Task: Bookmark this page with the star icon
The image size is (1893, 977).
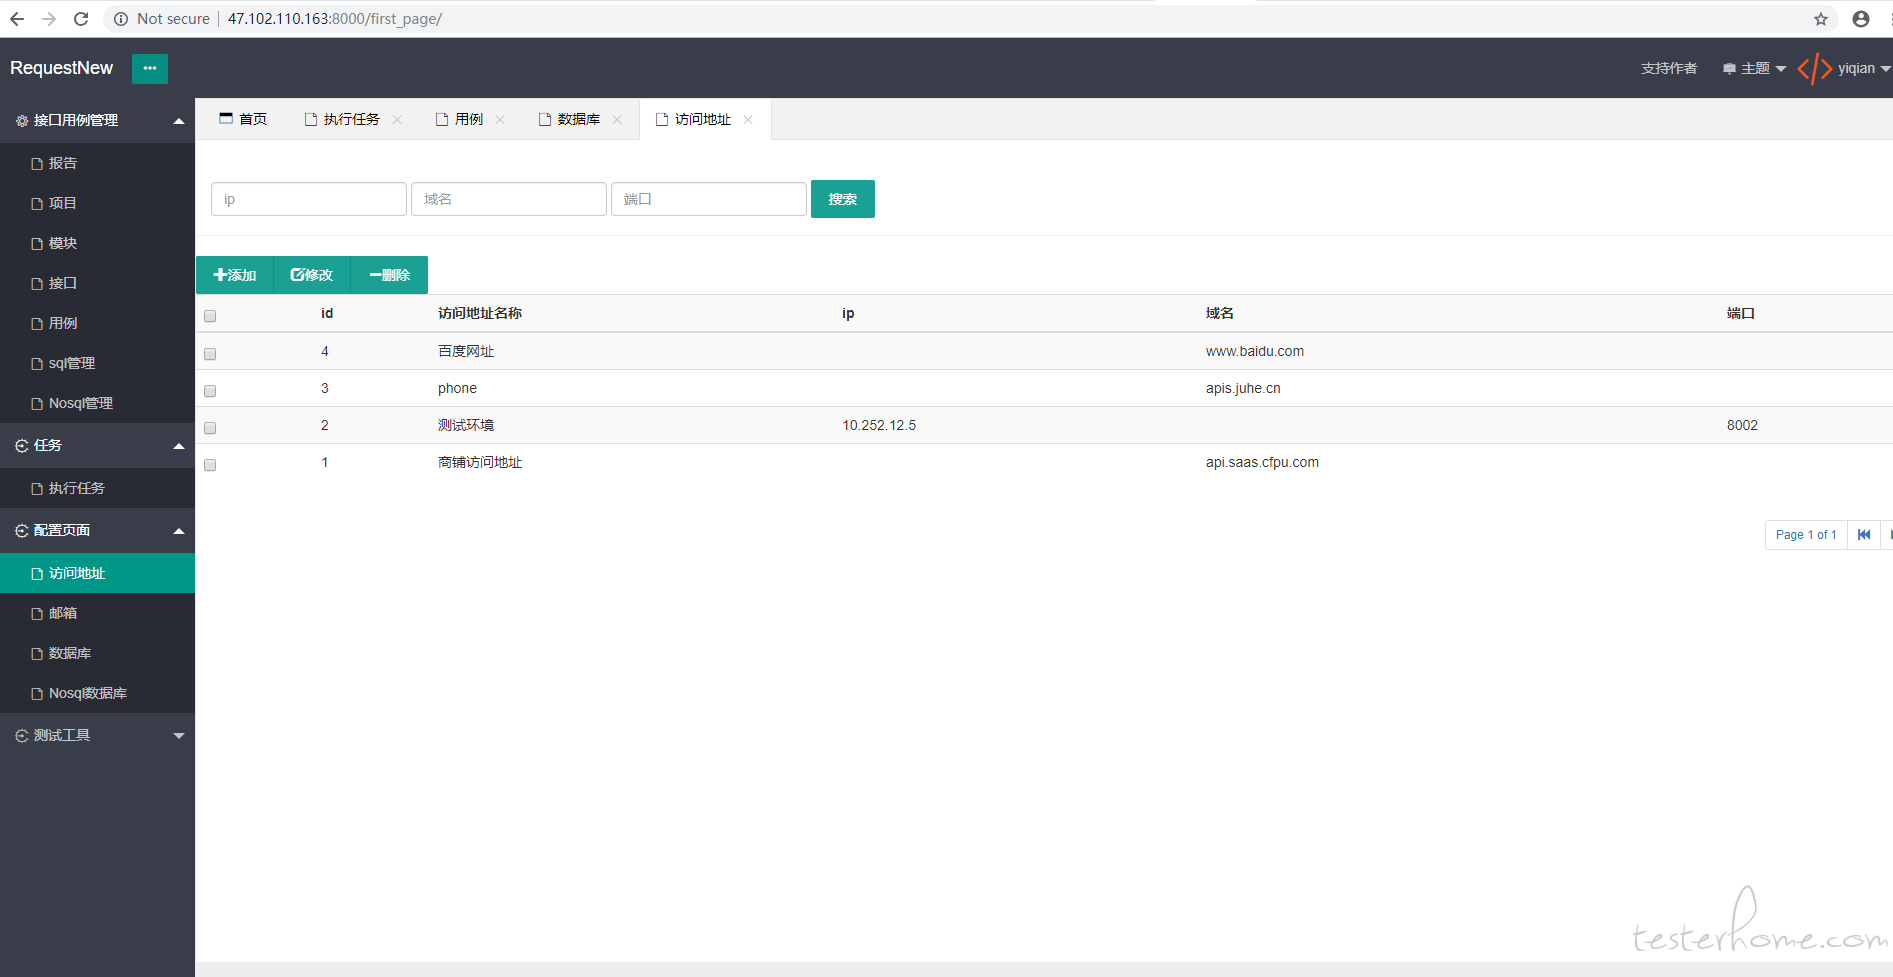Action: click(1821, 19)
